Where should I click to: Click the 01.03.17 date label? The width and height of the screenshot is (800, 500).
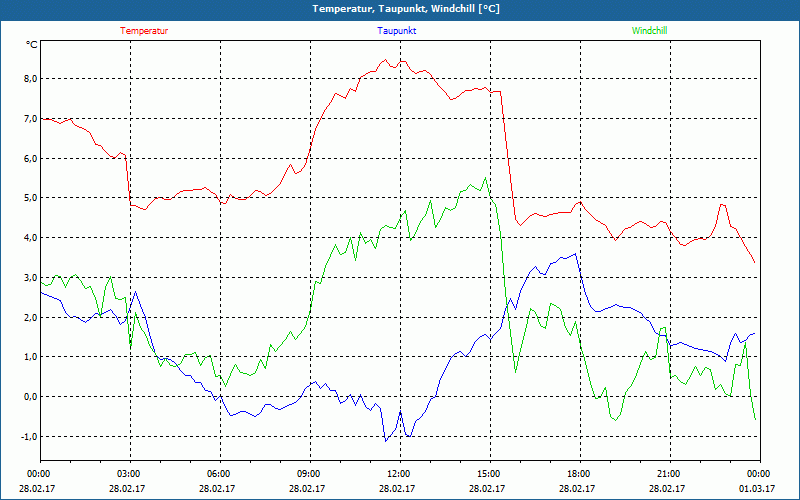pos(757,488)
